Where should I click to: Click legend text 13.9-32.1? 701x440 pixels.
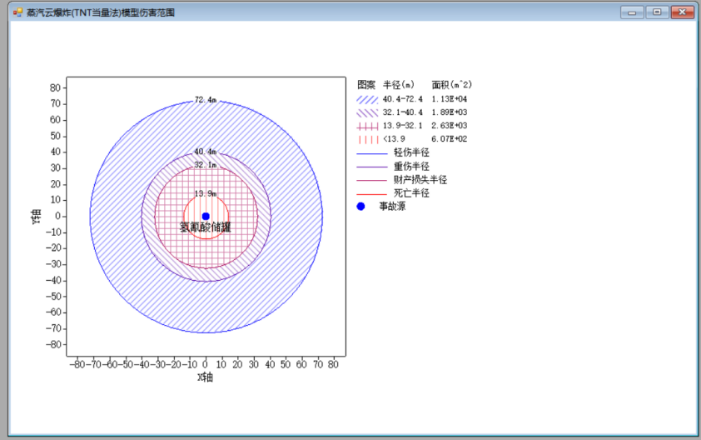[x=402, y=126]
